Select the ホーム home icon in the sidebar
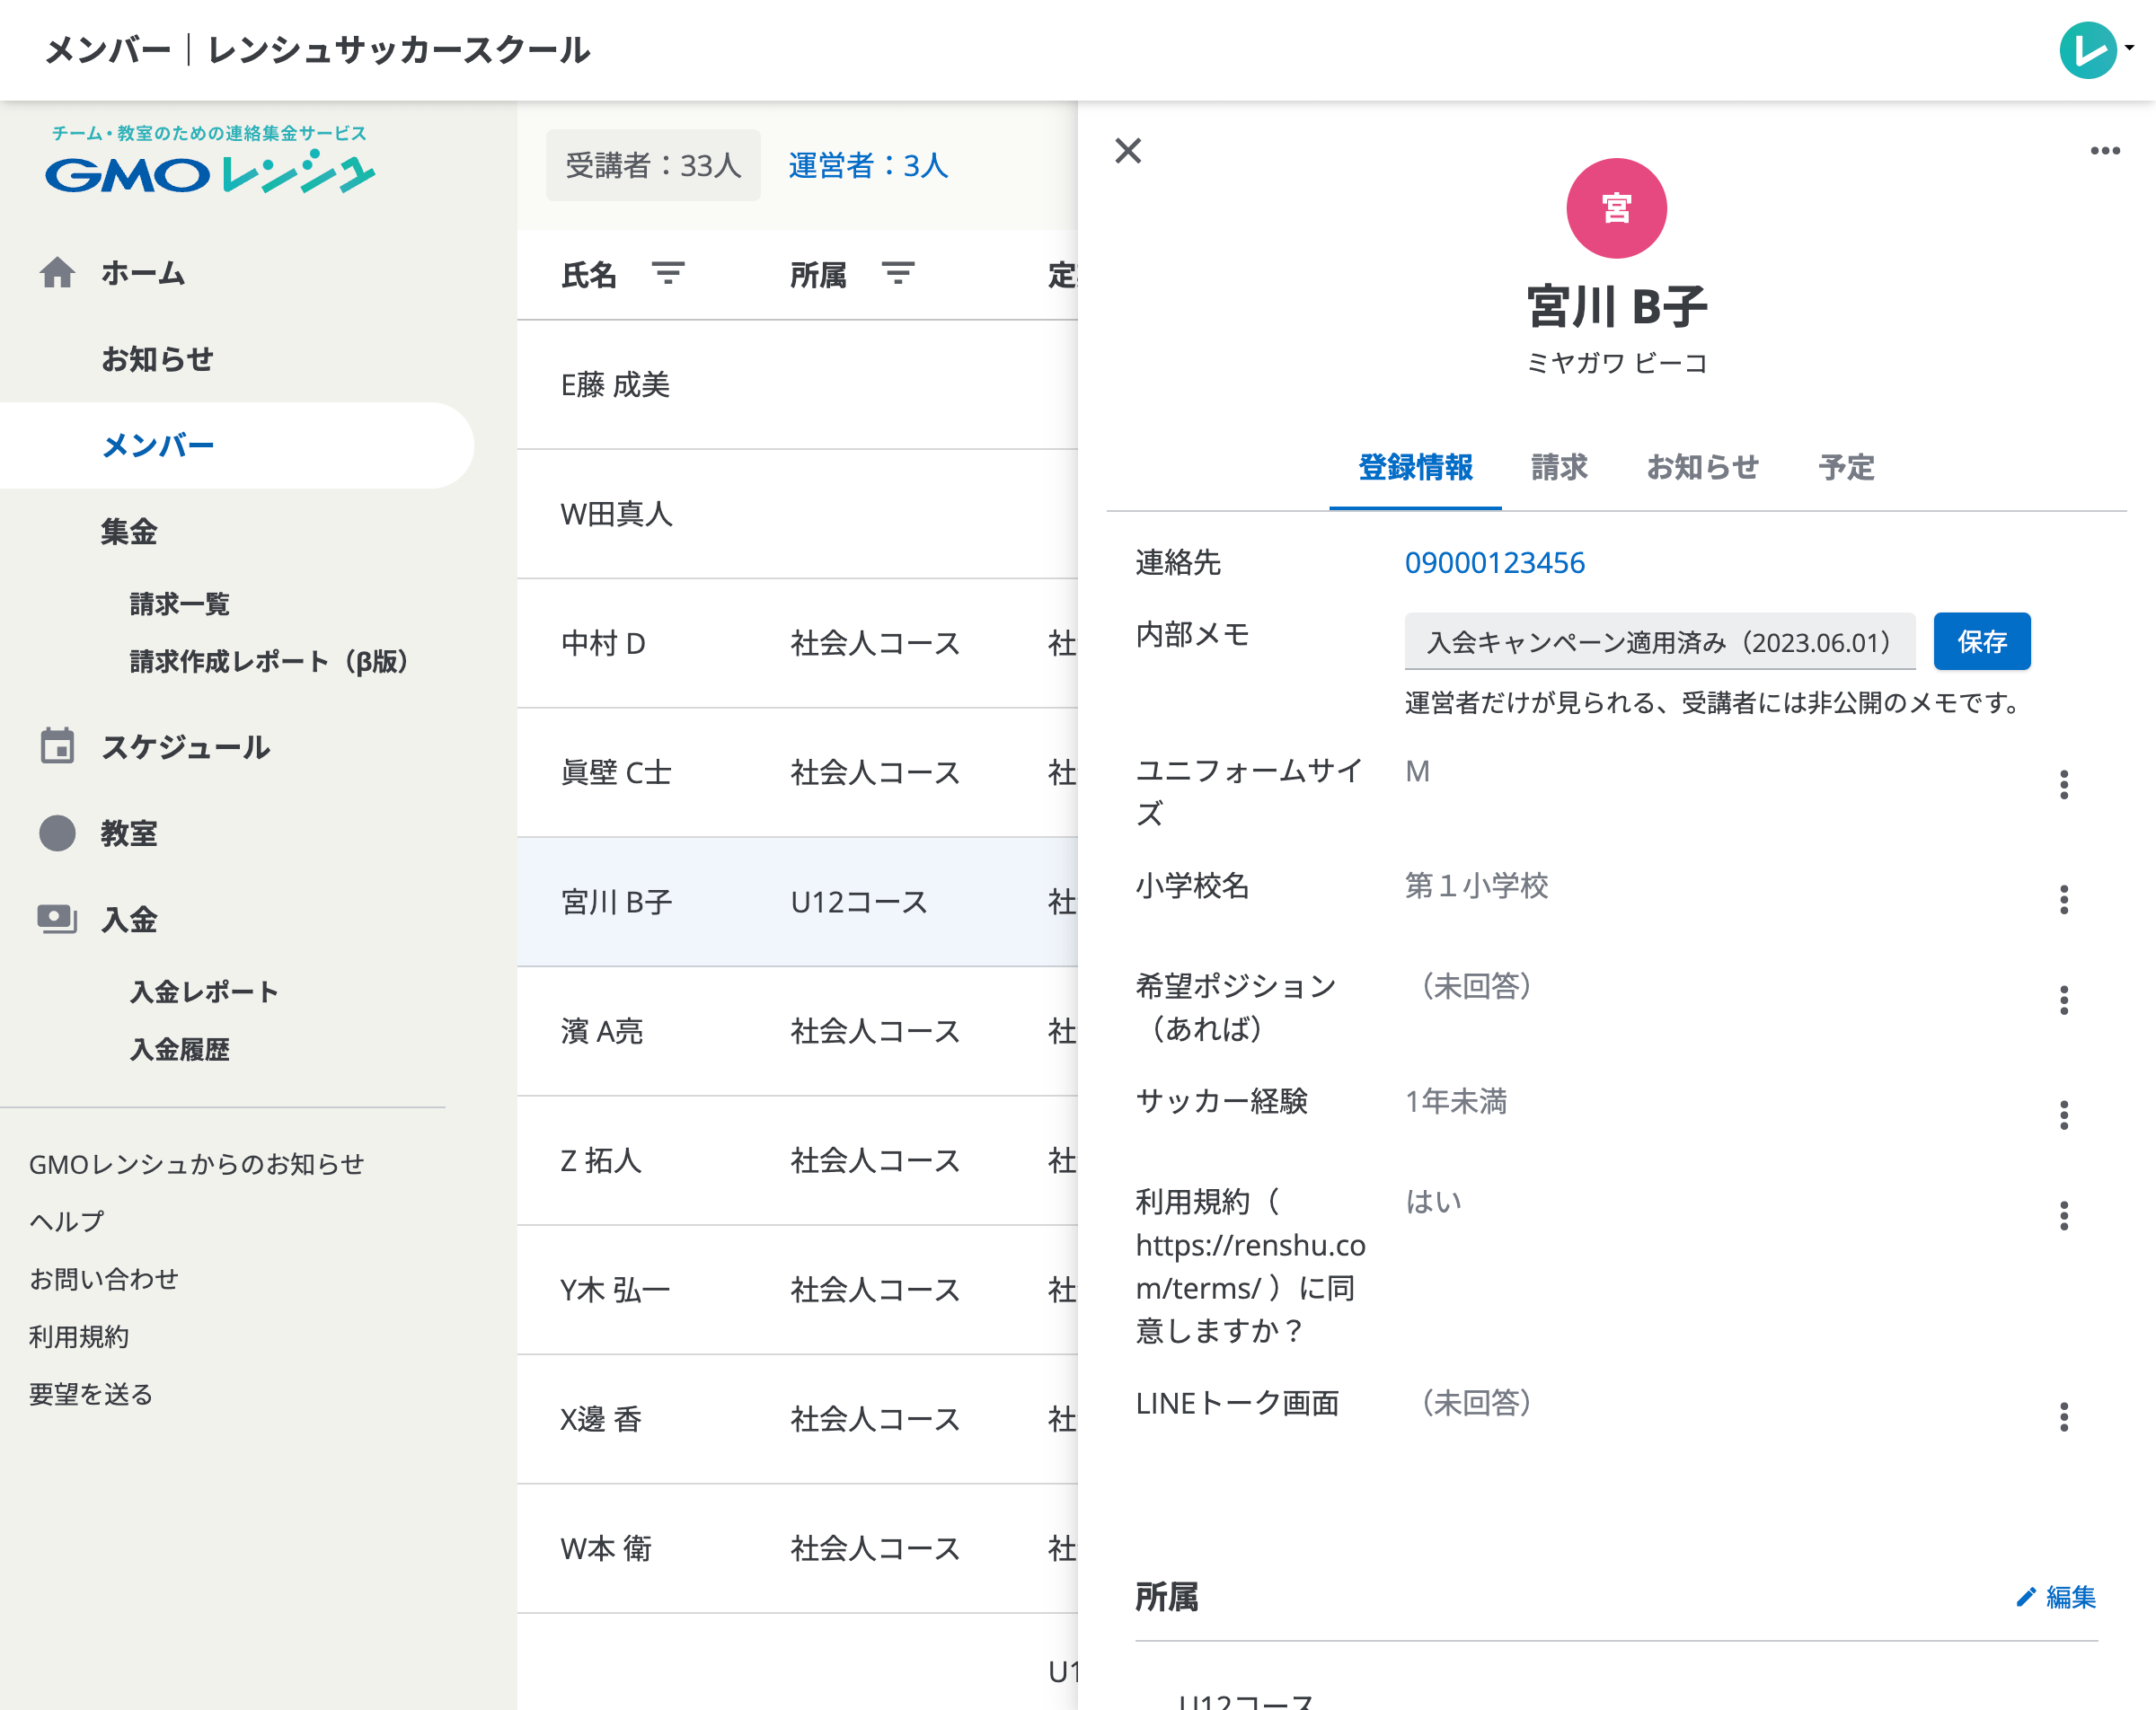This screenshot has height=1710, width=2156. tap(58, 272)
